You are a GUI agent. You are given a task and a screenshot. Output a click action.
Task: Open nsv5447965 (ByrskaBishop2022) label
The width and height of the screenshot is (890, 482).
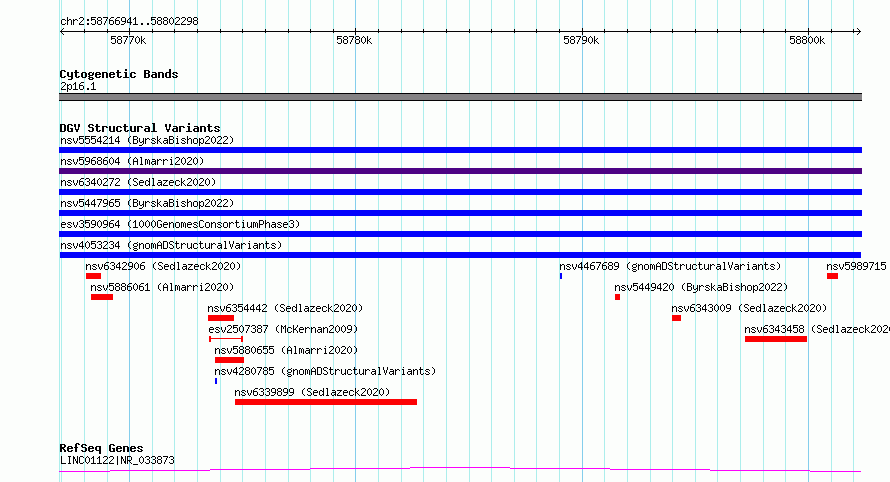[x=147, y=203]
